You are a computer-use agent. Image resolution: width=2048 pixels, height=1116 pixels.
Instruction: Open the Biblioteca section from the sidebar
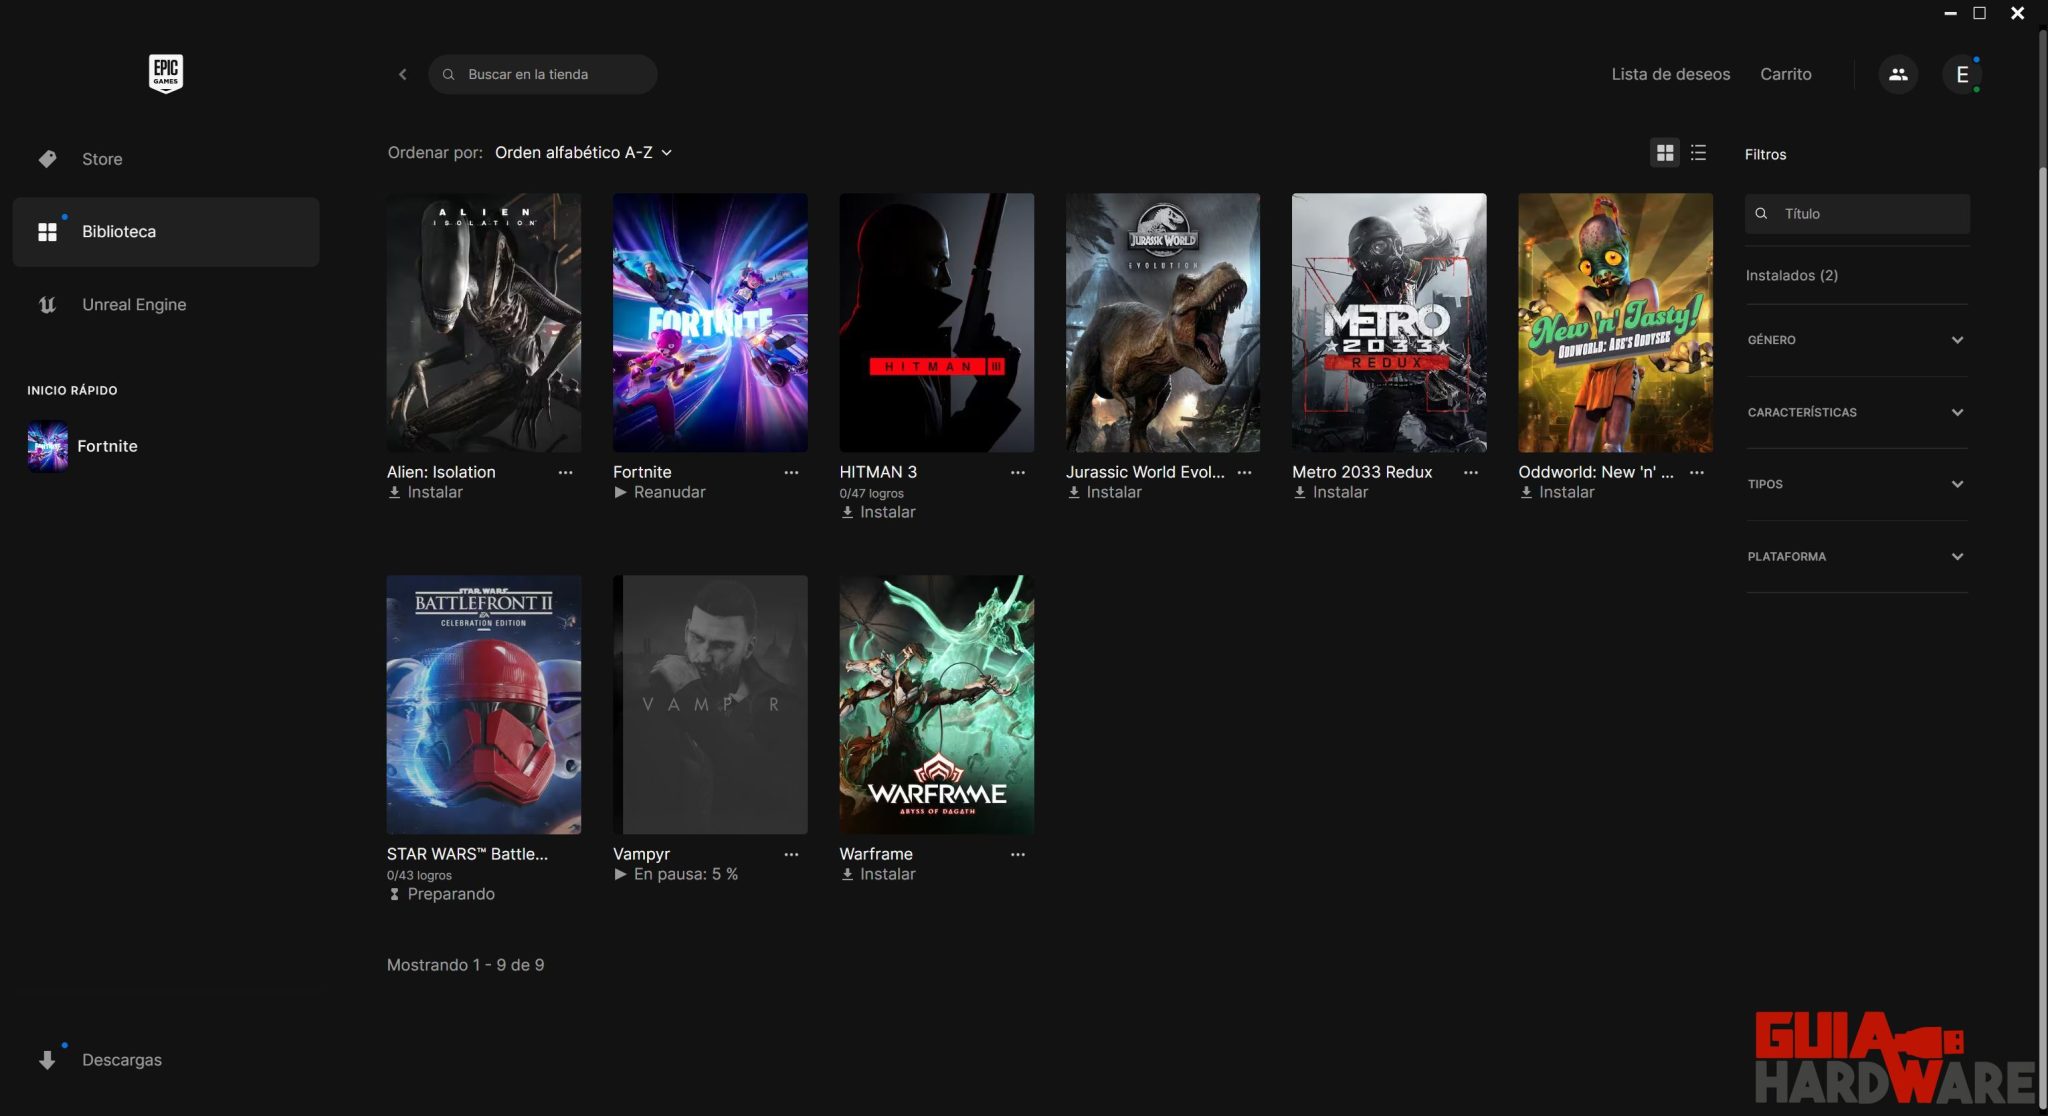tap(118, 231)
